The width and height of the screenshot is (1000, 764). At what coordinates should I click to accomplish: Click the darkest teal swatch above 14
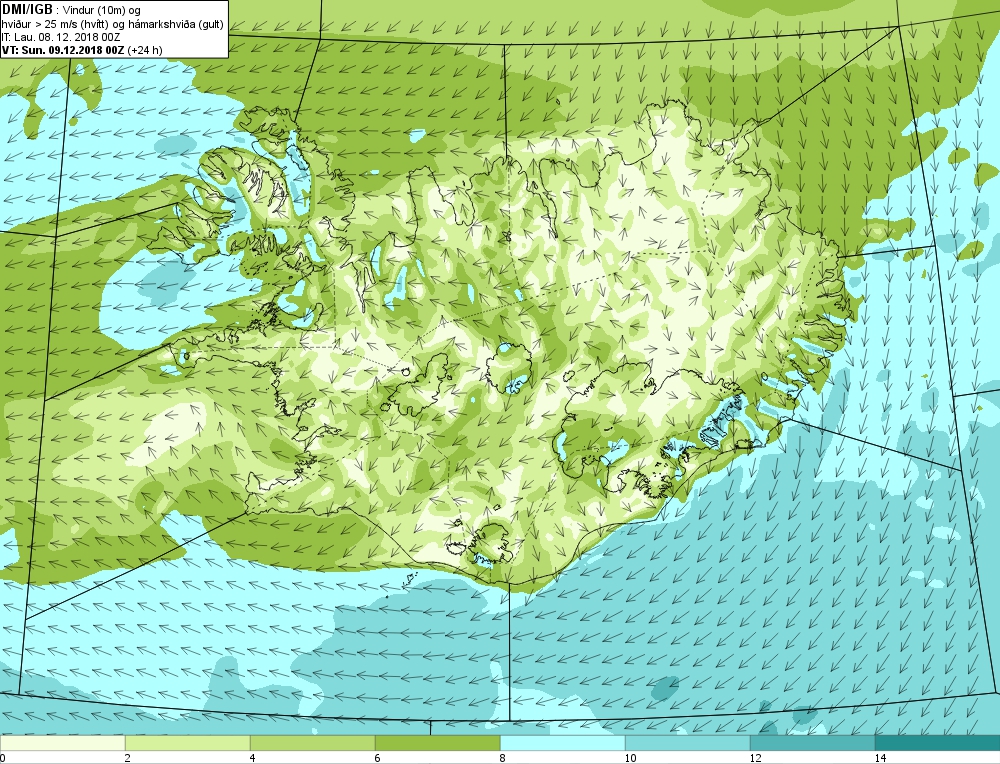tap(938, 743)
